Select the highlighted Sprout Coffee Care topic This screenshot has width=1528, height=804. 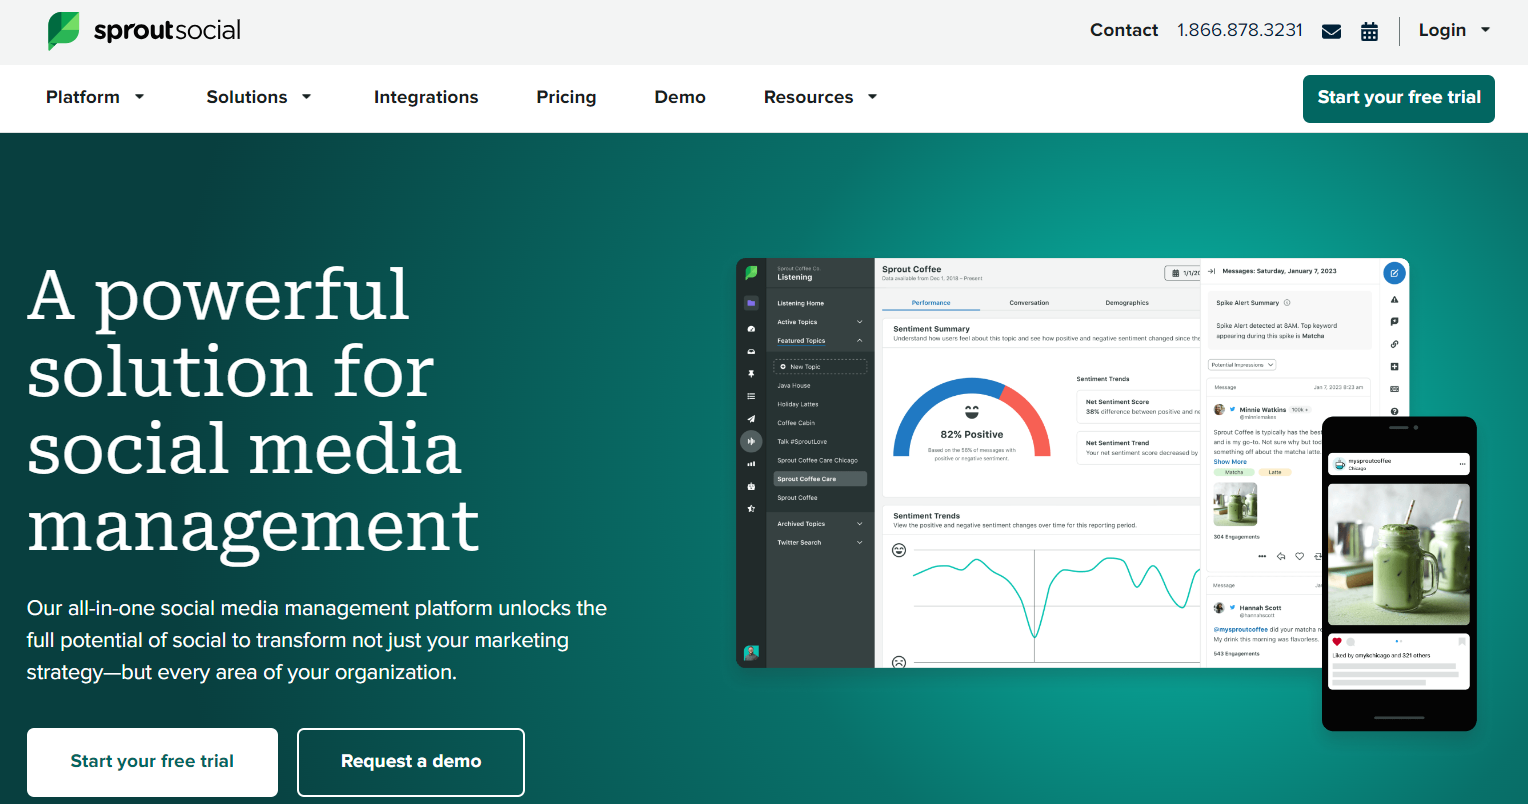coord(820,479)
